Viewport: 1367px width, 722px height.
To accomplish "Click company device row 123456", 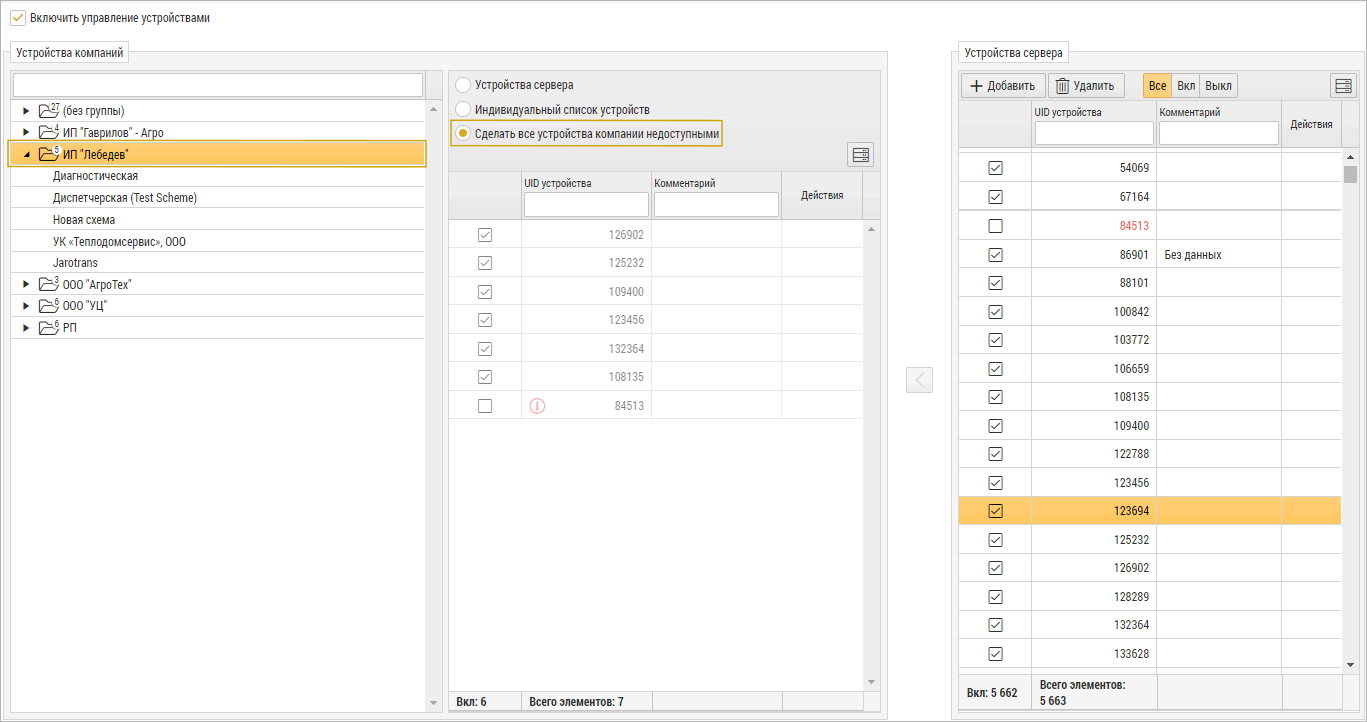I will point(655,320).
